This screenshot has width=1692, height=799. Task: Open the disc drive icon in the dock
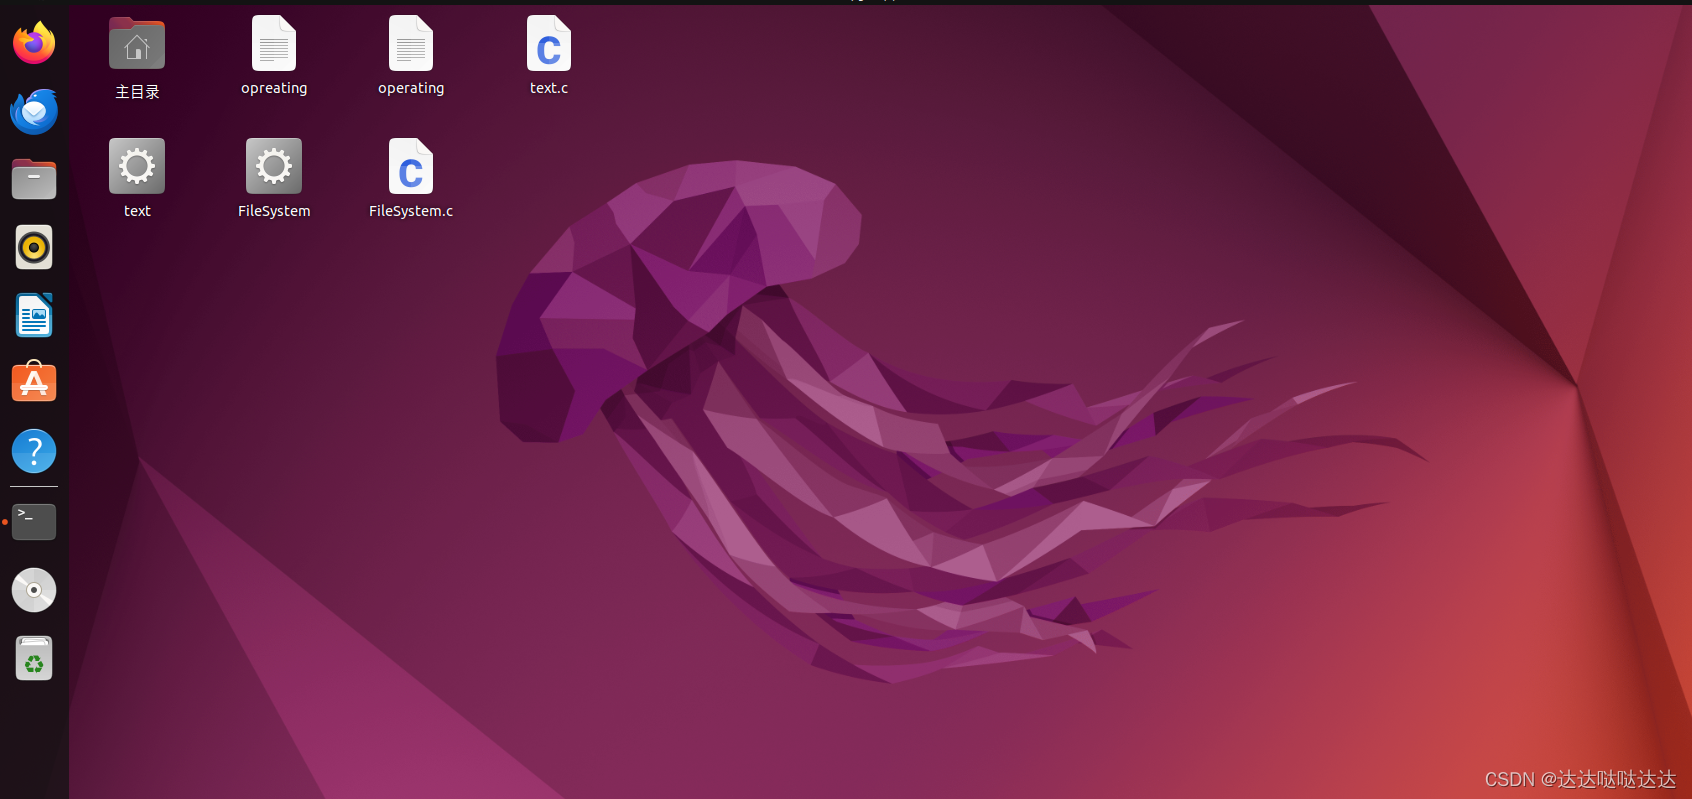[34, 590]
